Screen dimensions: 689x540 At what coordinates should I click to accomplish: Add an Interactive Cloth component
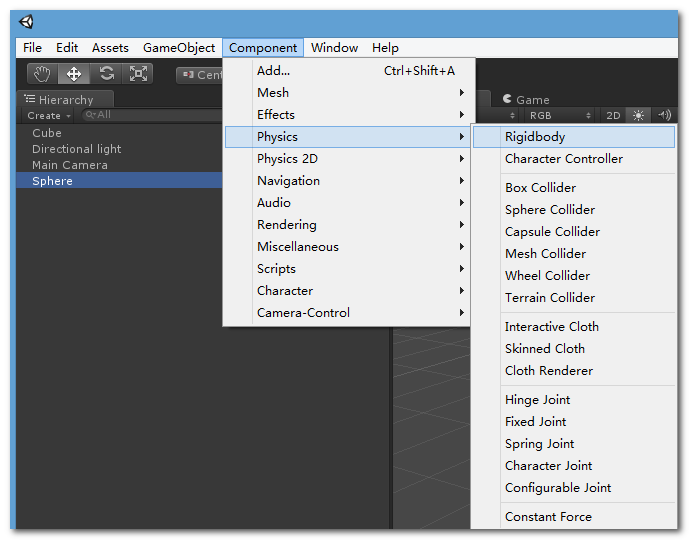pyautogui.click(x=574, y=326)
